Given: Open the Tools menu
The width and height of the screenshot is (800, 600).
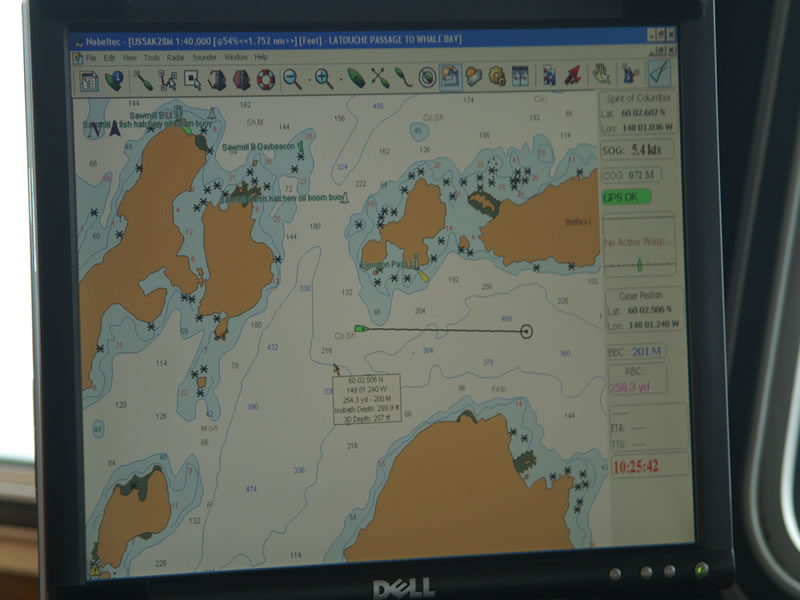Looking at the screenshot, I should coord(152,58).
